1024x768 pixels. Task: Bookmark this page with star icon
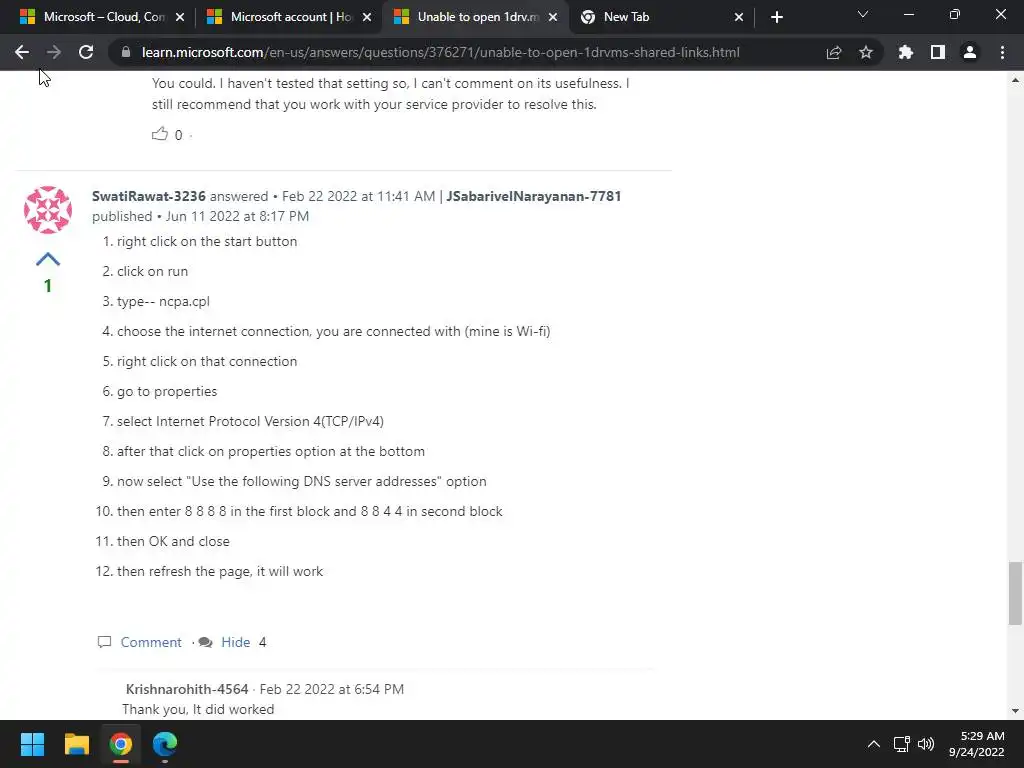tap(866, 52)
